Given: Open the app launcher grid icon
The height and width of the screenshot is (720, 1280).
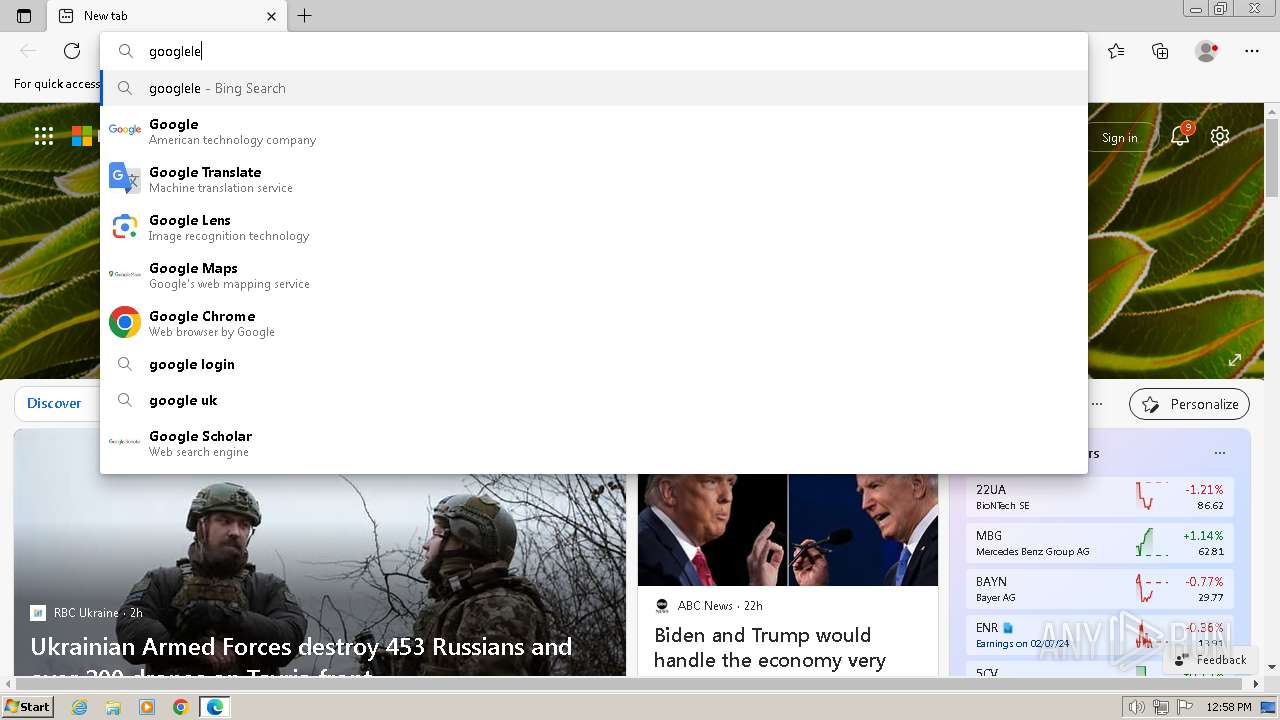Looking at the screenshot, I should (44, 137).
